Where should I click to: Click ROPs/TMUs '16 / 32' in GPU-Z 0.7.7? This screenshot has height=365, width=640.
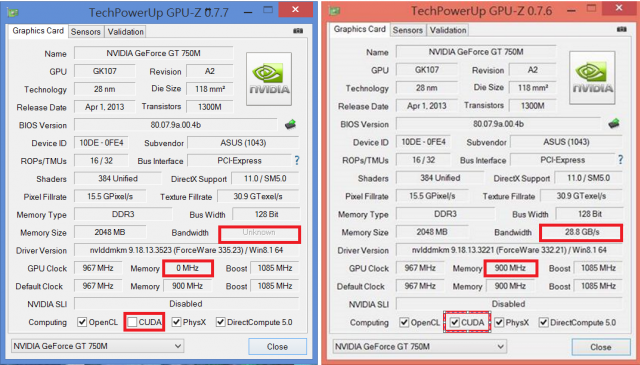(x=101, y=160)
